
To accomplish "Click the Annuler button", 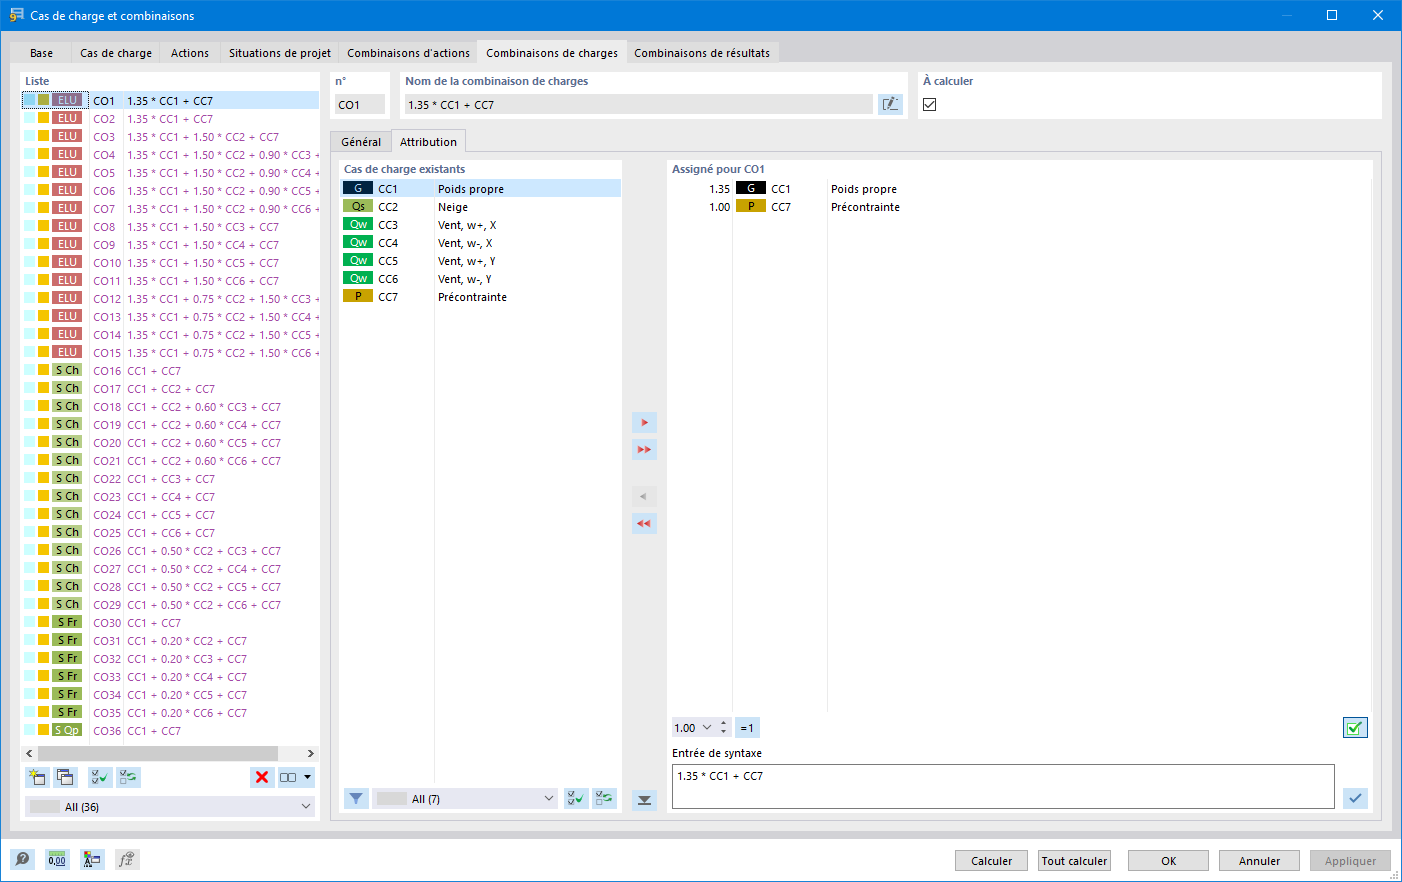I will [1260, 861].
